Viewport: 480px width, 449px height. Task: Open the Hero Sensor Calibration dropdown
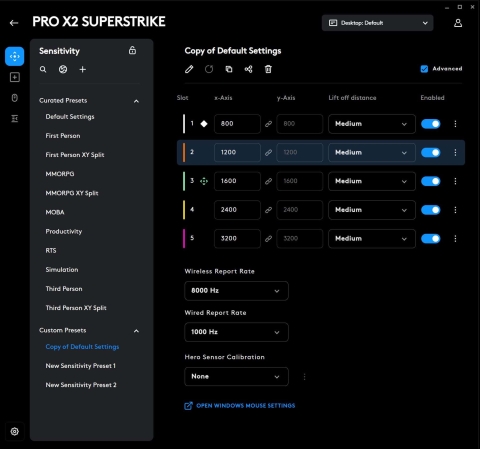pos(236,377)
